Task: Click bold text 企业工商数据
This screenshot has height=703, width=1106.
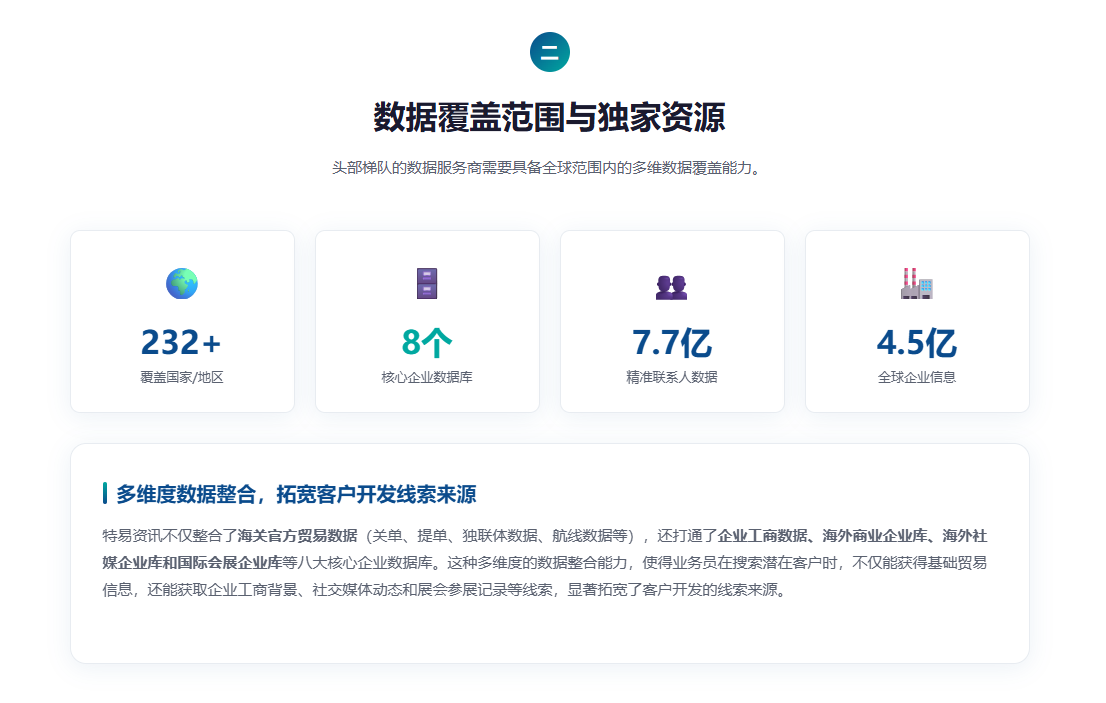Action: coord(762,536)
